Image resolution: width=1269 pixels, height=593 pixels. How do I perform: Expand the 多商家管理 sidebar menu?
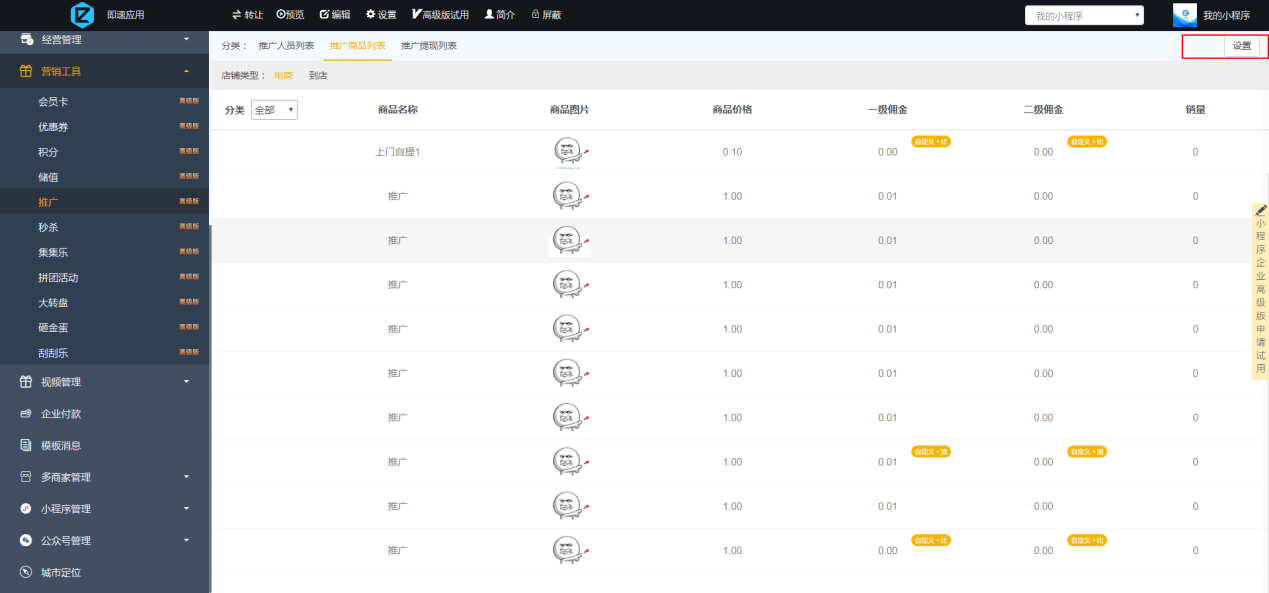coord(186,477)
